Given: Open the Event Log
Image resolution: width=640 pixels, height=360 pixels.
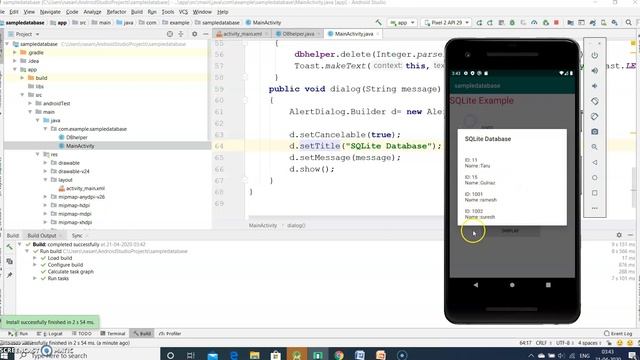Looking at the screenshot, I should pyautogui.click(x=618, y=333).
